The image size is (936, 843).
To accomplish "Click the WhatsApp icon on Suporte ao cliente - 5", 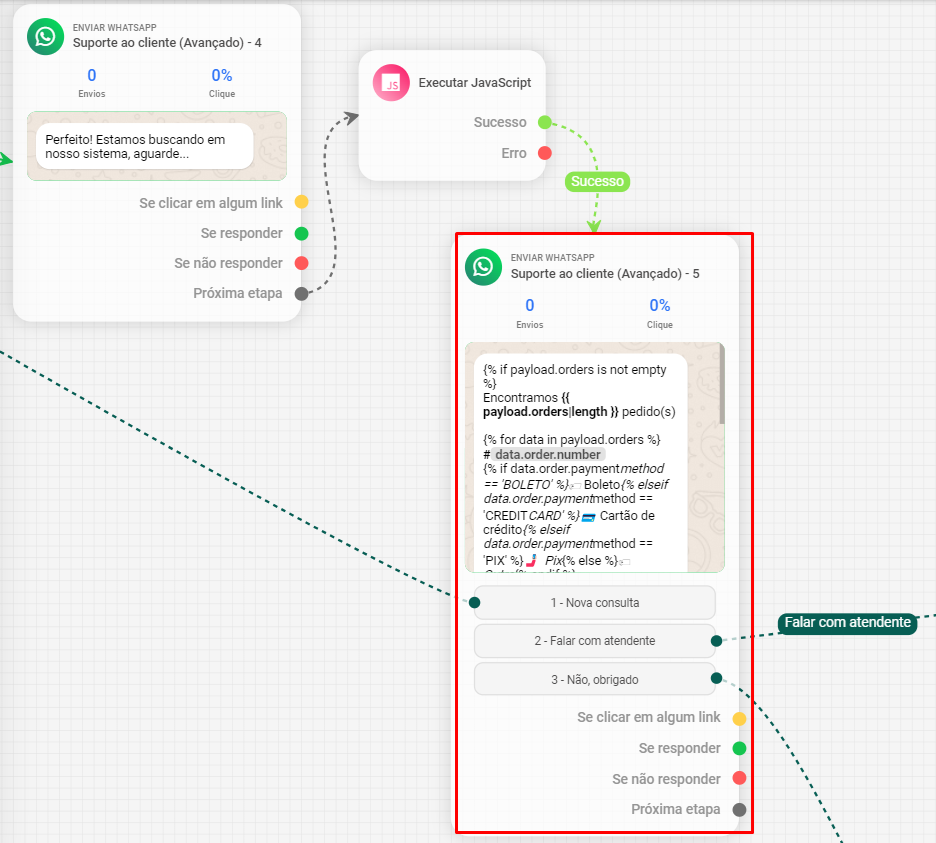I will tap(485, 267).
